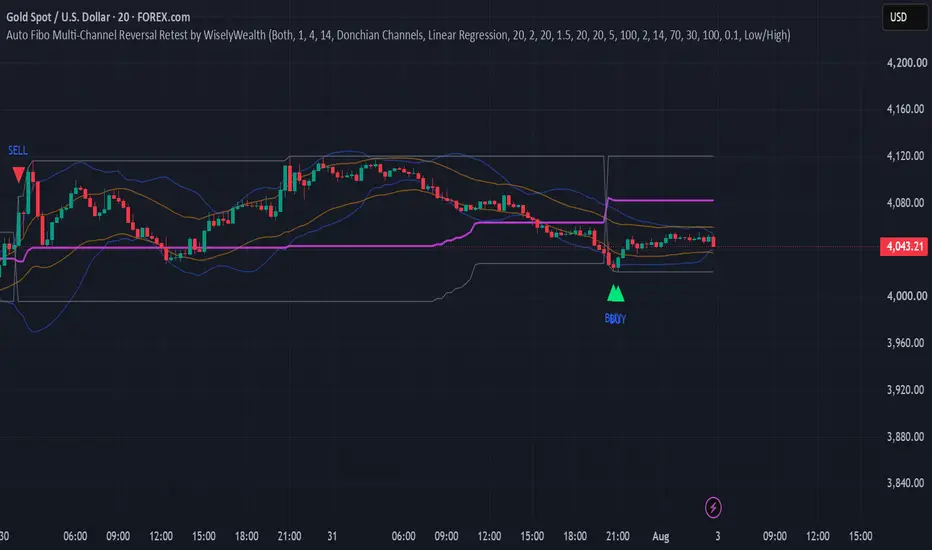The height and width of the screenshot is (550, 932).
Task: Click the 31 date label on time axis
Action: pyautogui.click(x=332, y=536)
